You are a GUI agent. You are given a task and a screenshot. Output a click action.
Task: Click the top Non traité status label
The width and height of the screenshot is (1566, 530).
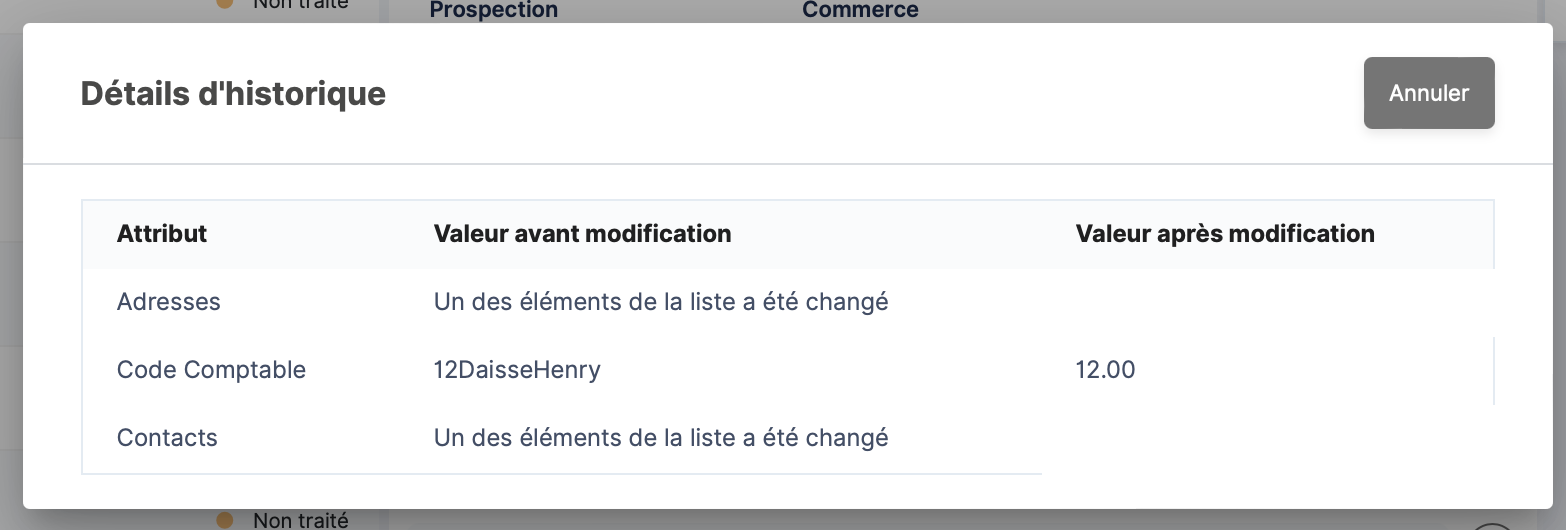click(x=300, y=5)
